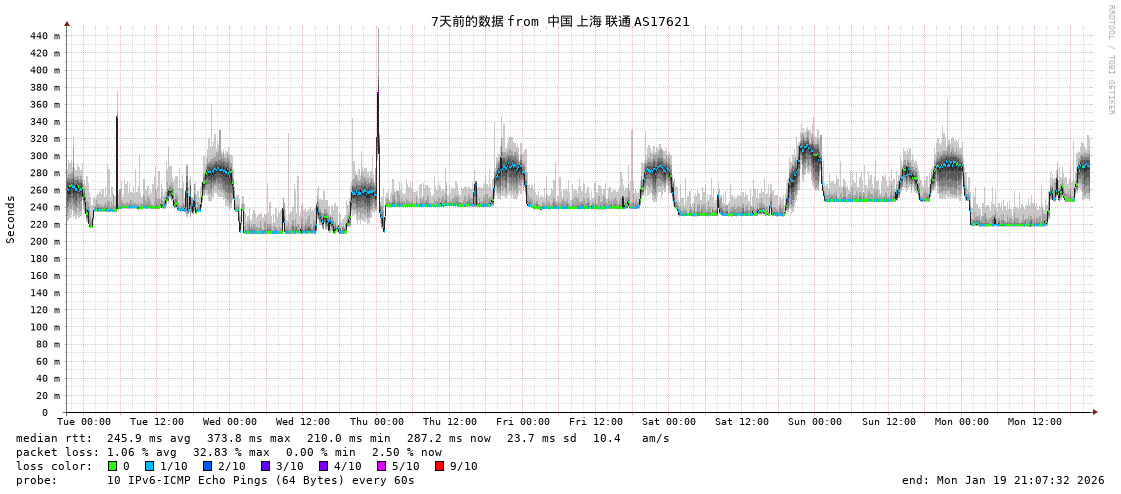The image size is (1121, 494).
Task: Click the 200 m y-axis tick label
Action: (x=44, y=241)
